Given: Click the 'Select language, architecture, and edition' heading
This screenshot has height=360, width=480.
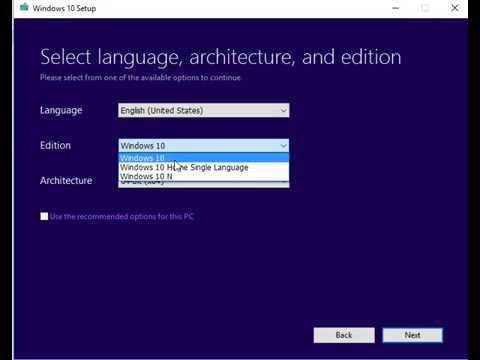Looking at the screenshot, I should [220, 57].
